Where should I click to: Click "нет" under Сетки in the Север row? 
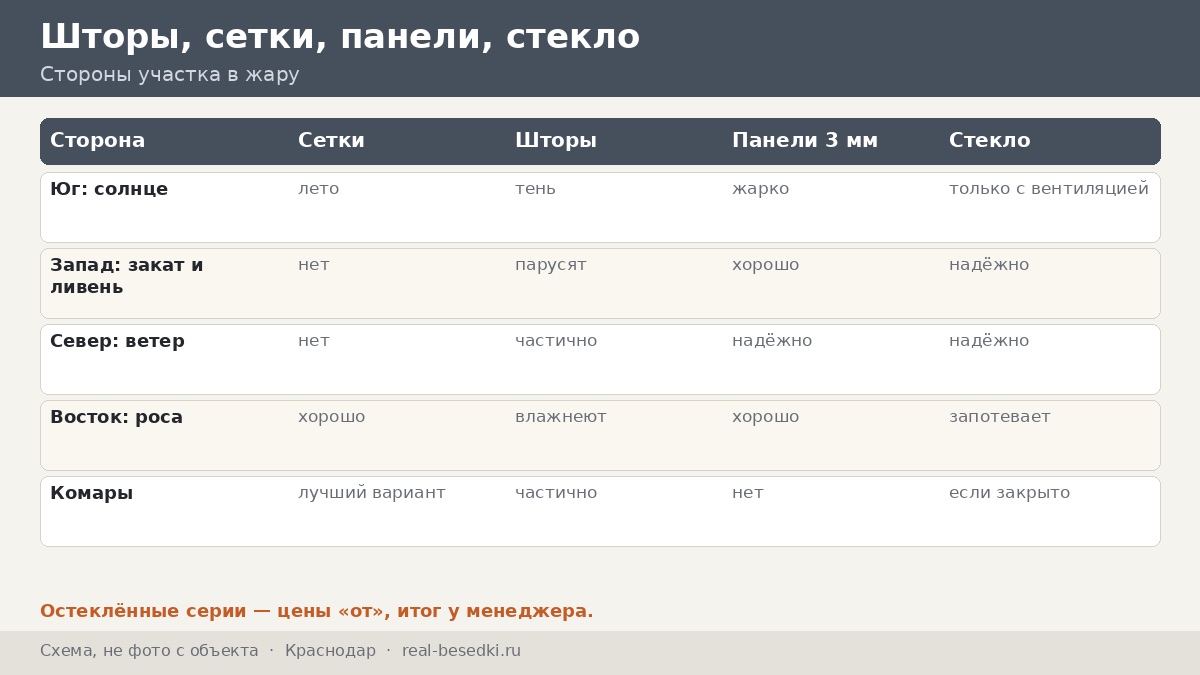pyautogui.click(x=314, y=341)
